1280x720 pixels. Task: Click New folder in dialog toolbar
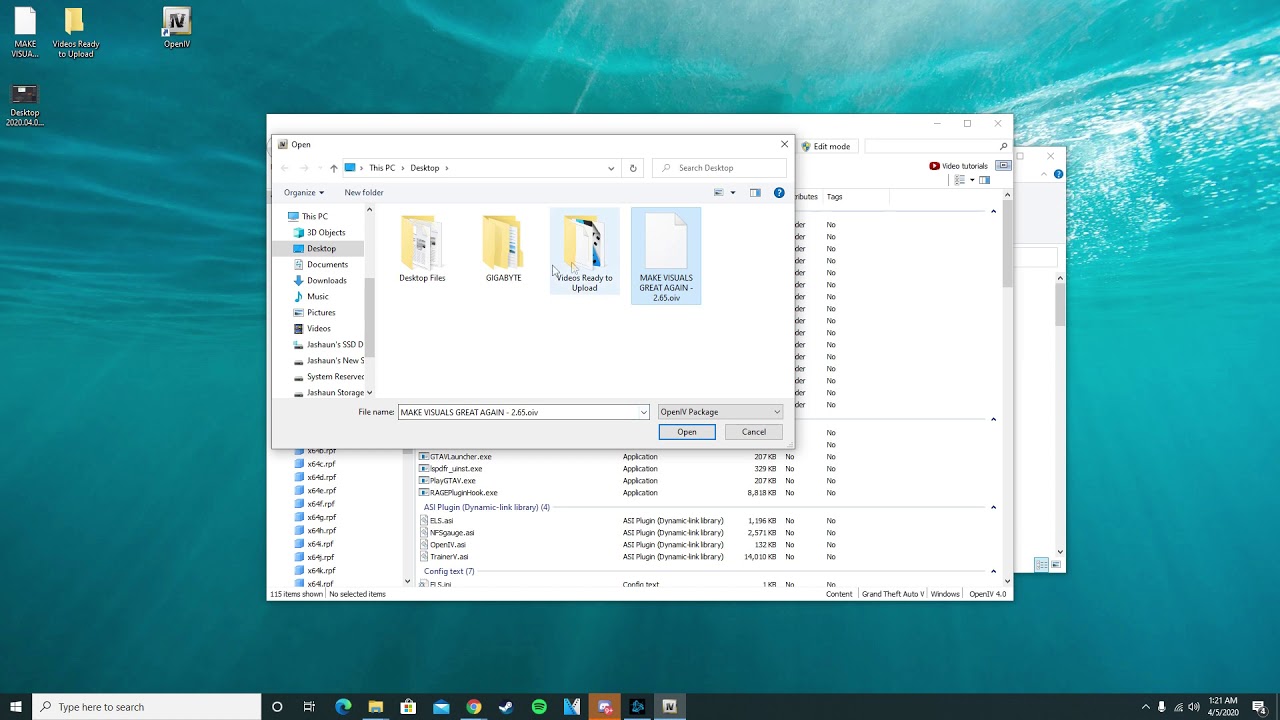click(364, 192)
